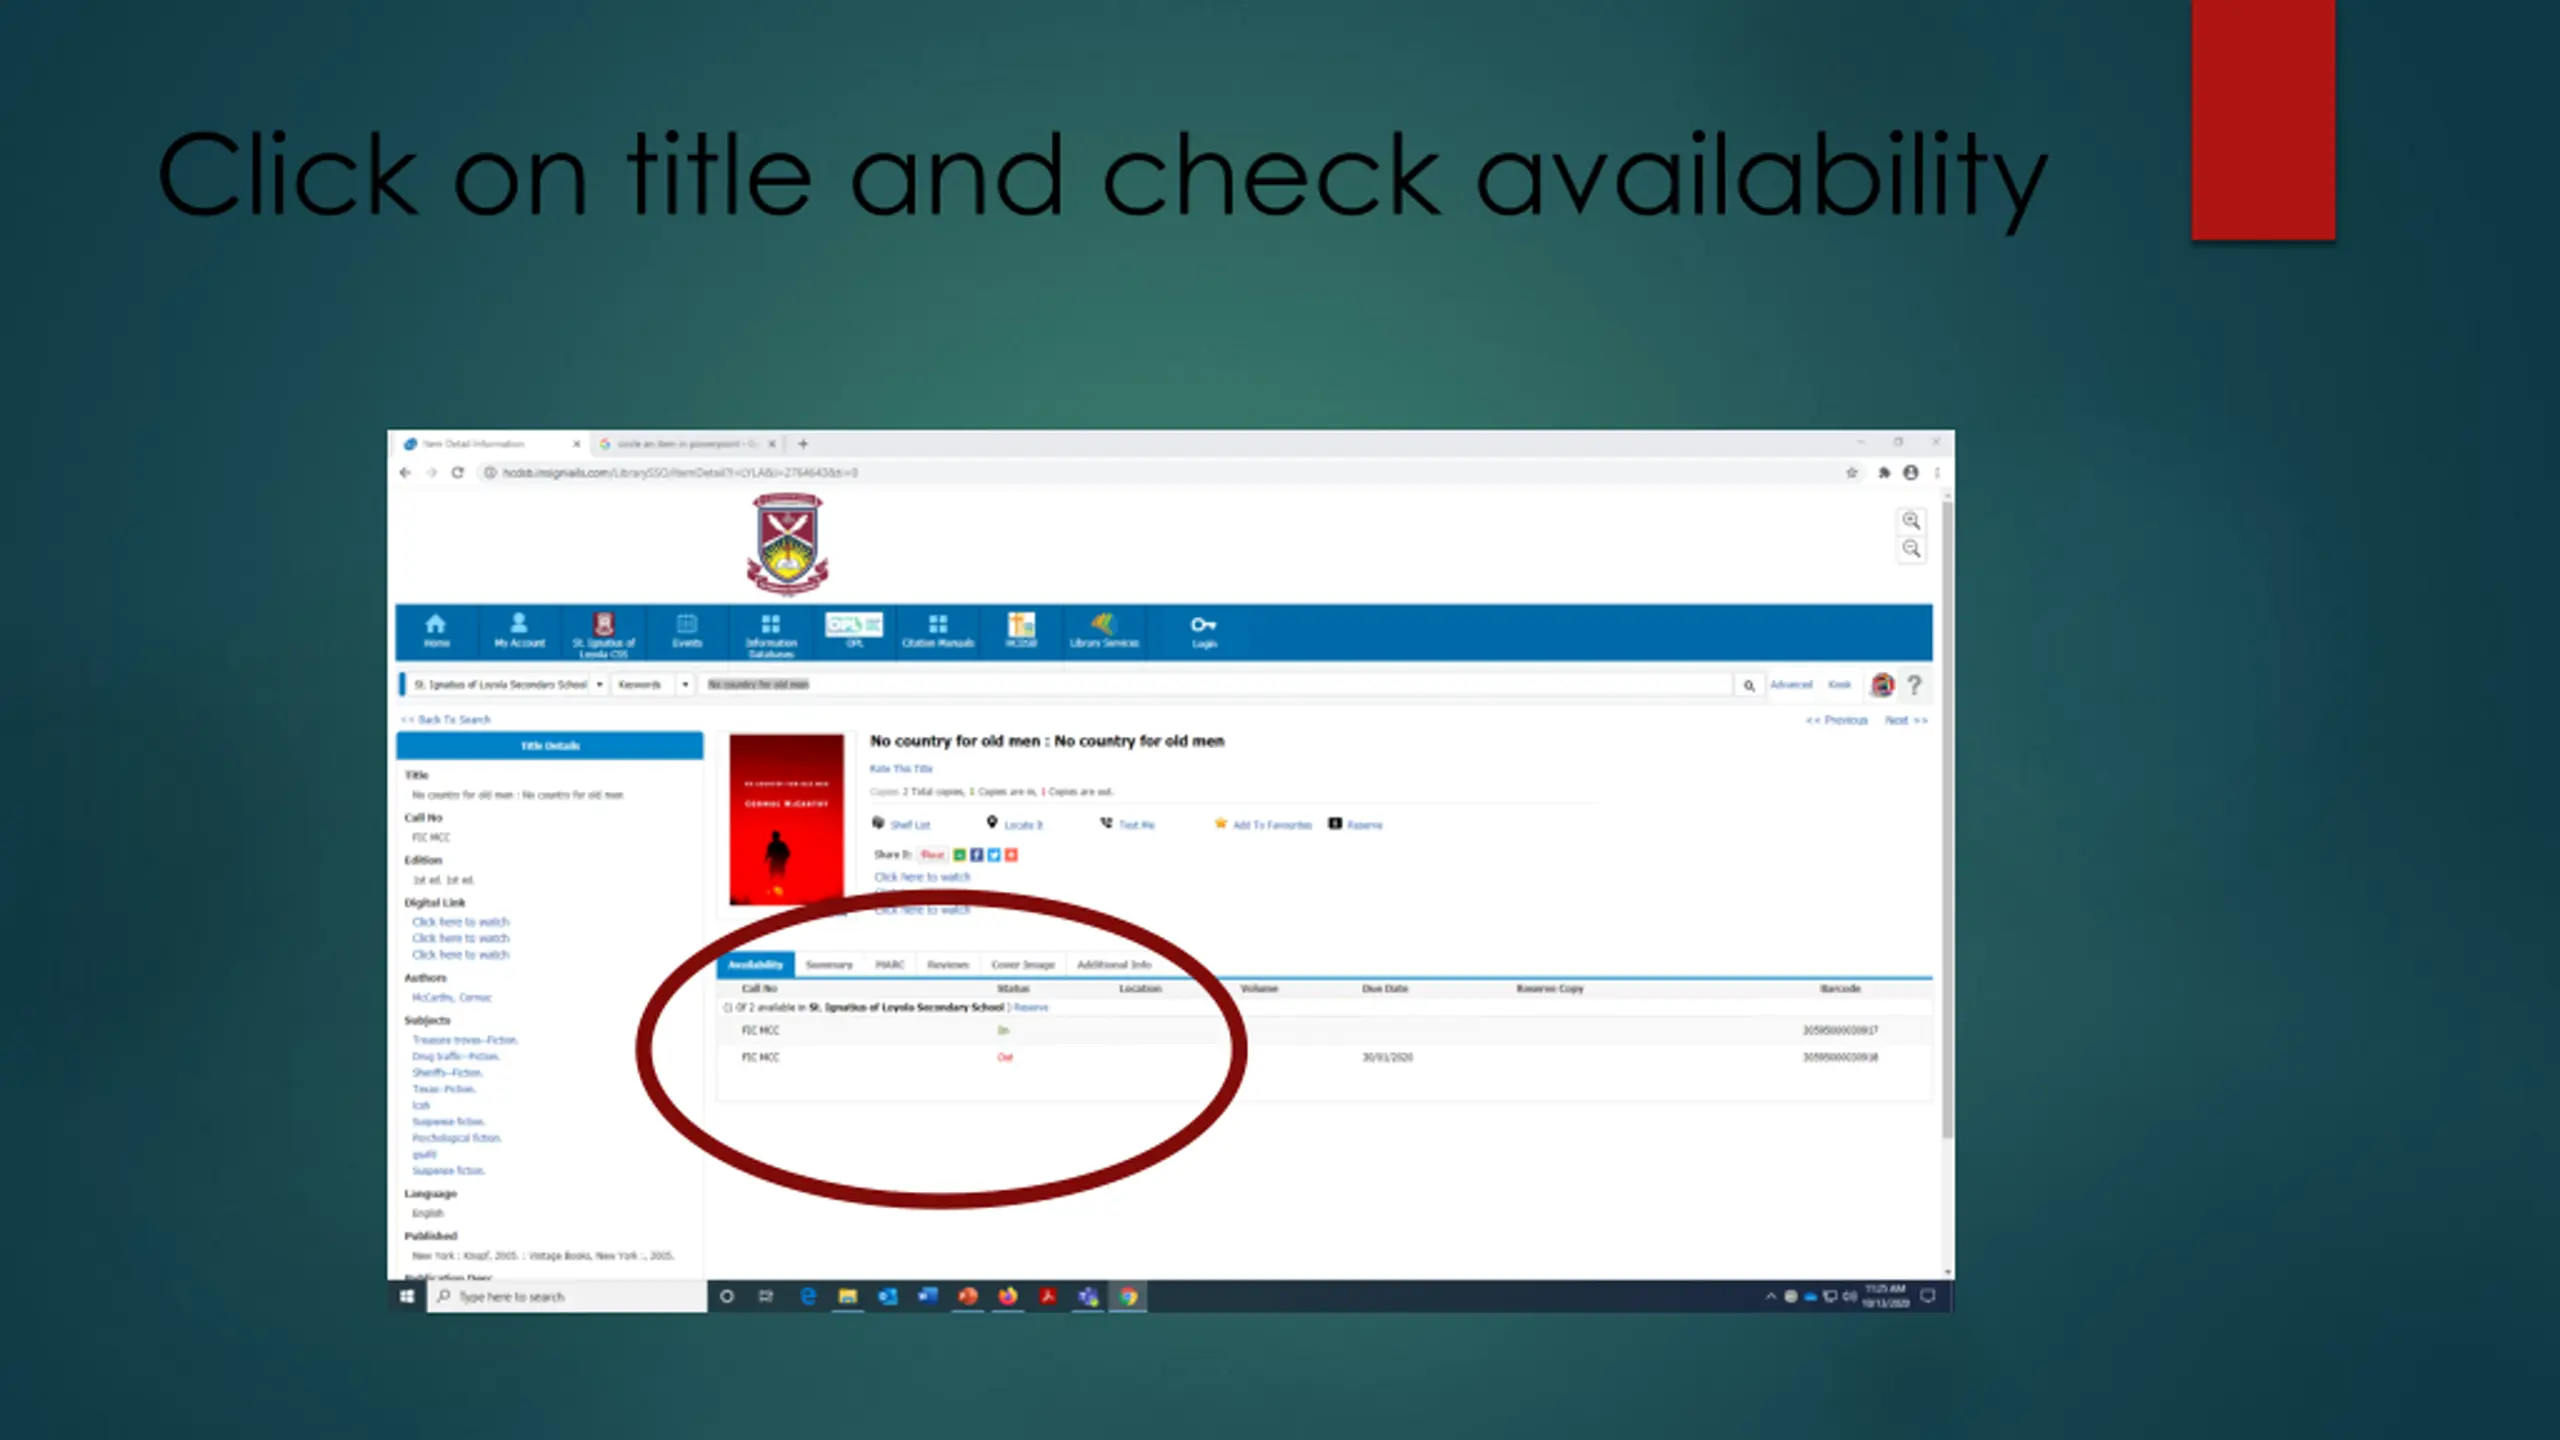The height and width of the screenshot is (1440, 2560).
Task: Open Information Databases grid icon
Action: [770, 625]
